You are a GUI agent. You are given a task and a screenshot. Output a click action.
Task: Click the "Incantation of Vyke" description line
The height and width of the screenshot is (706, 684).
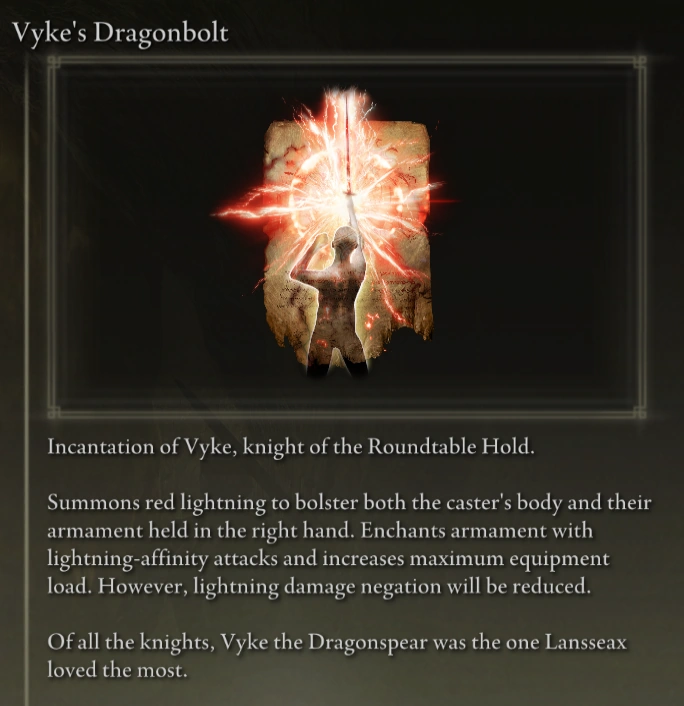(291, 448)
